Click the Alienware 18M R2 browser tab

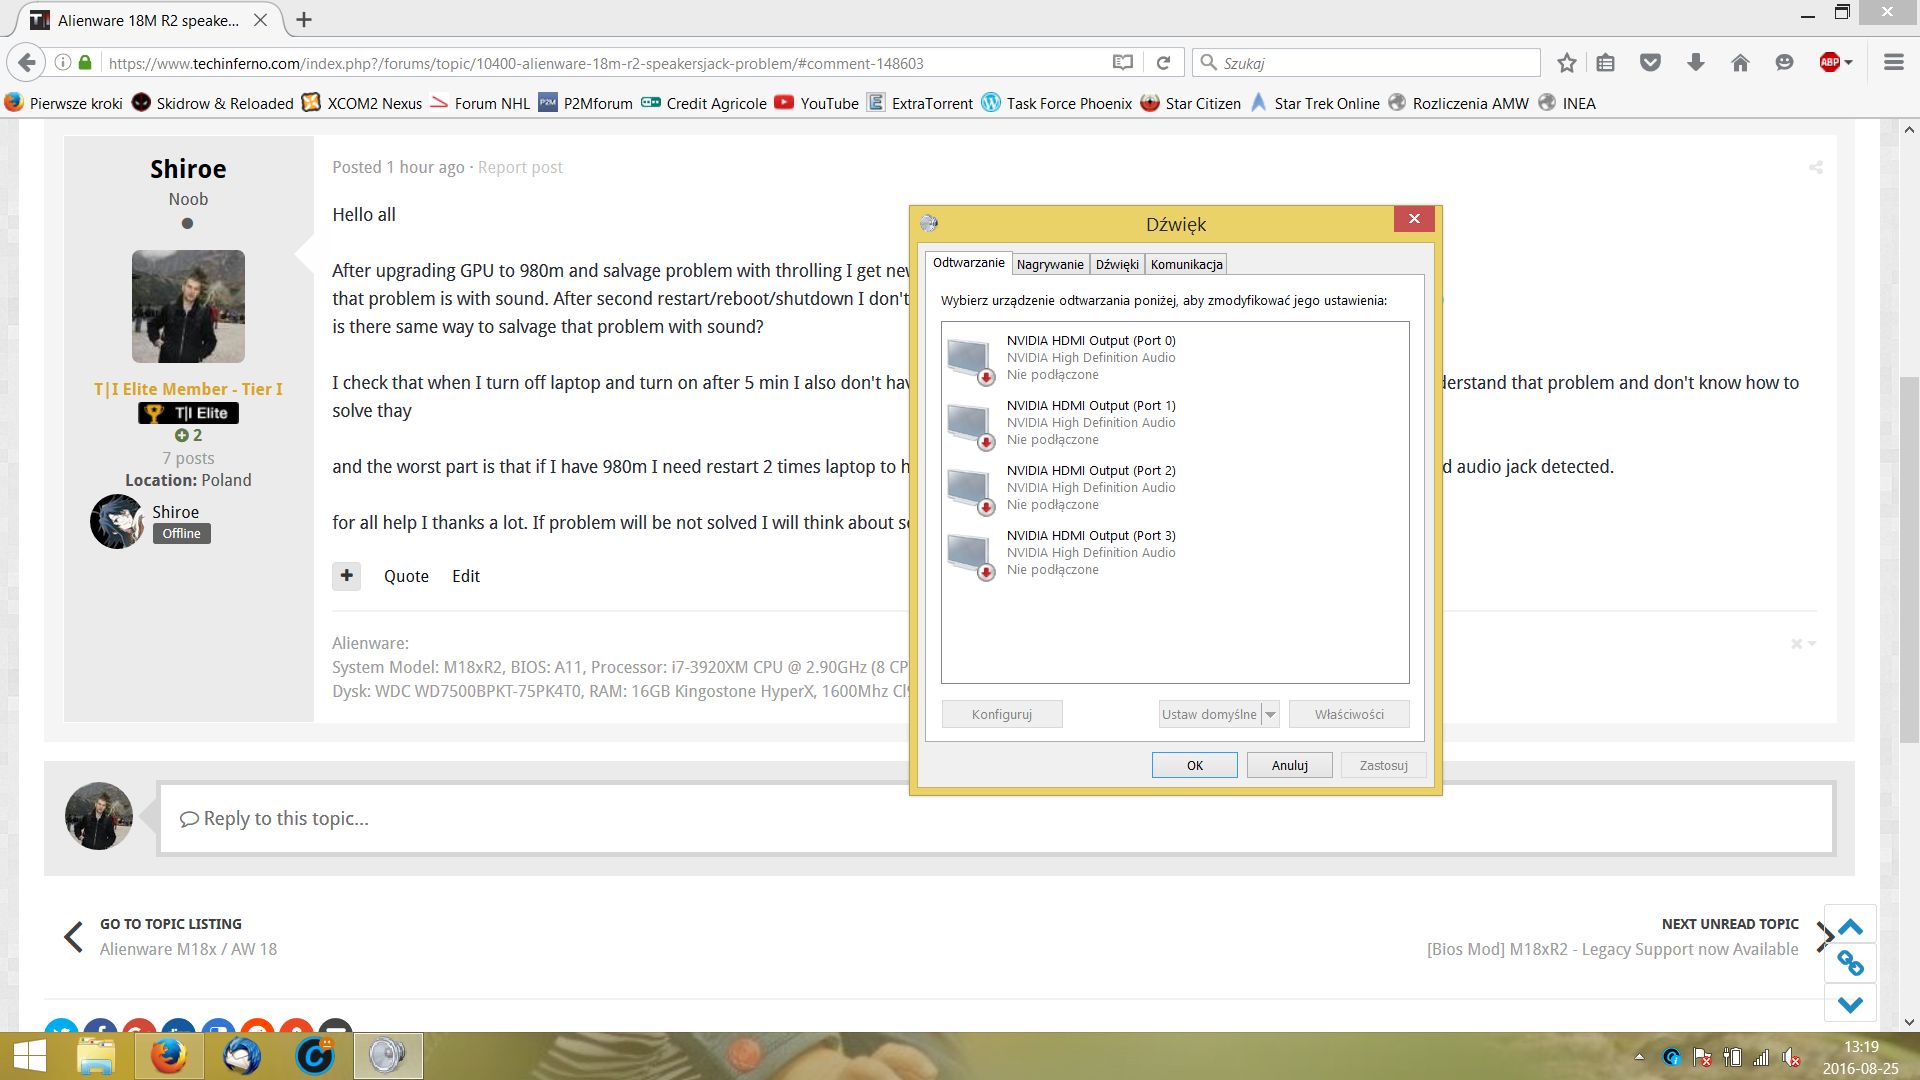(148, 20)
